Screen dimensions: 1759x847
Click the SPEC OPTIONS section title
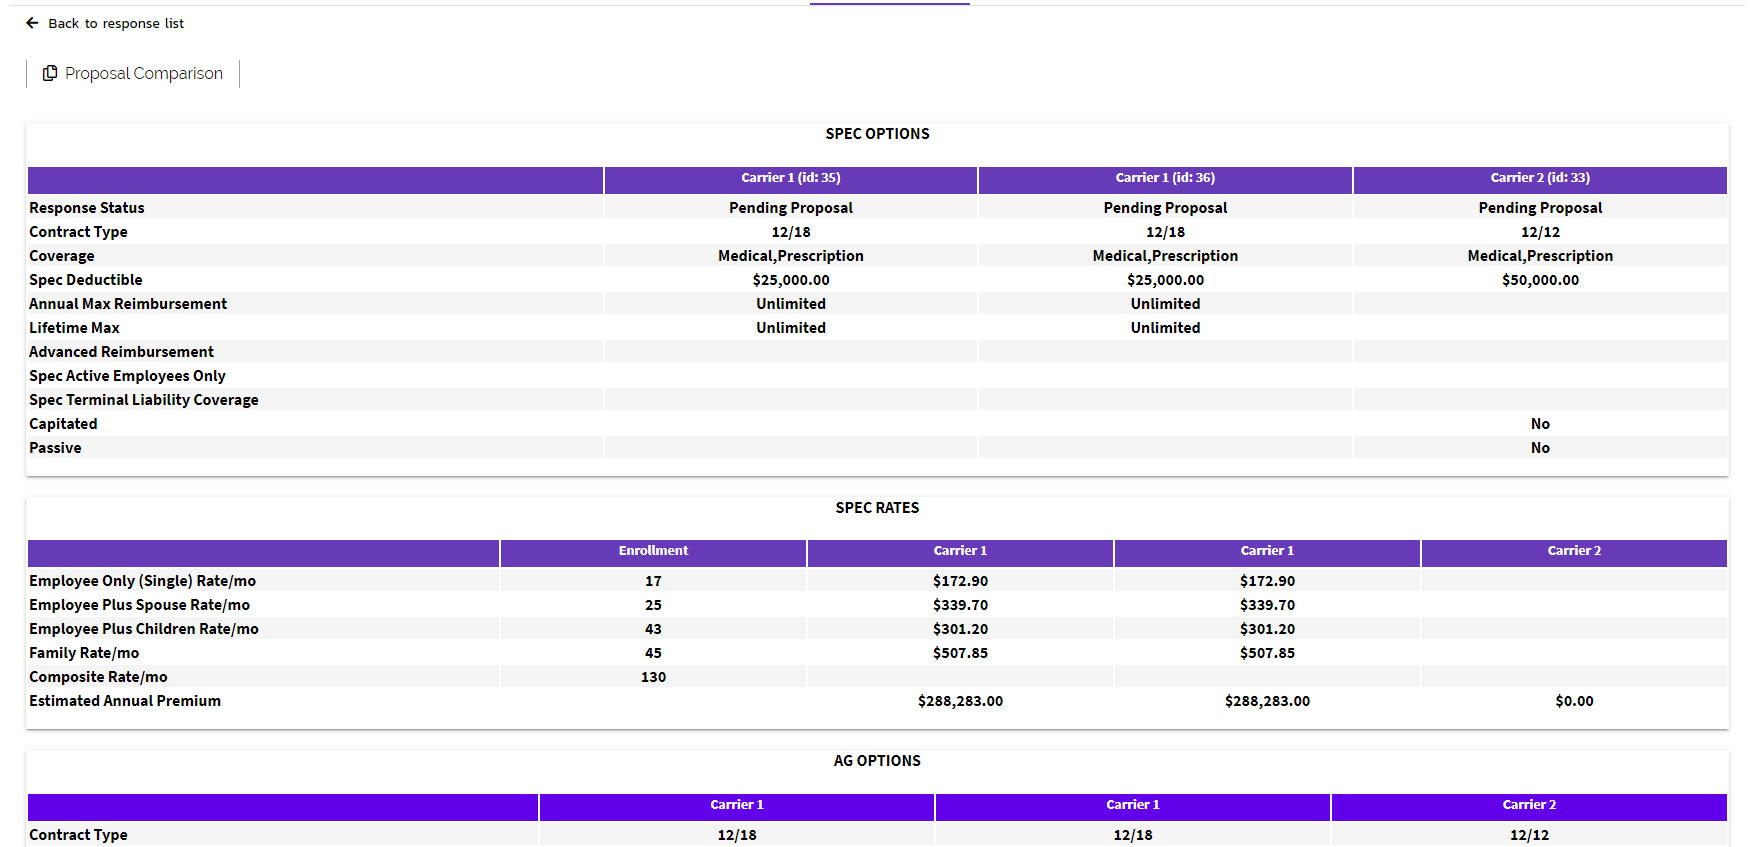coord(877,134)
